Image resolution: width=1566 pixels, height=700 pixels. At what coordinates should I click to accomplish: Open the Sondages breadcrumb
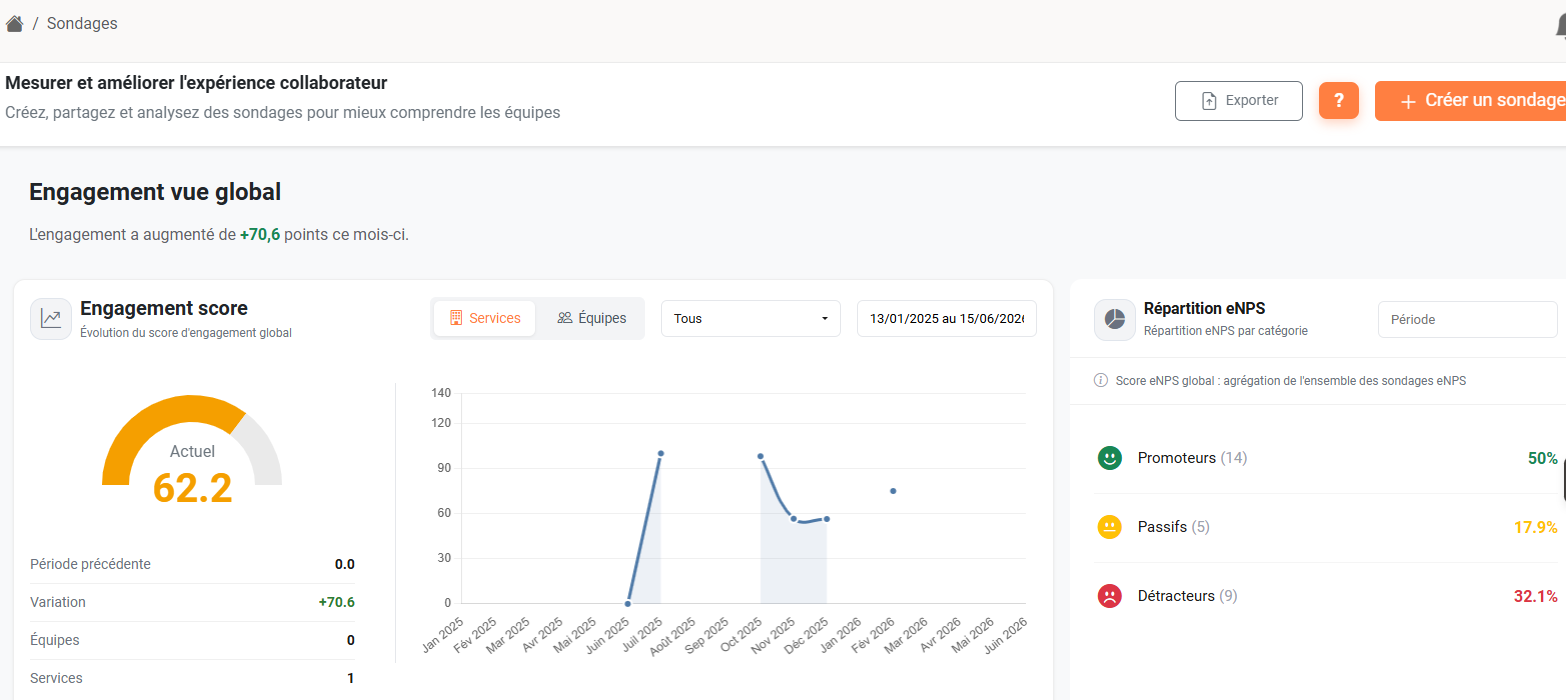[82, 23]
